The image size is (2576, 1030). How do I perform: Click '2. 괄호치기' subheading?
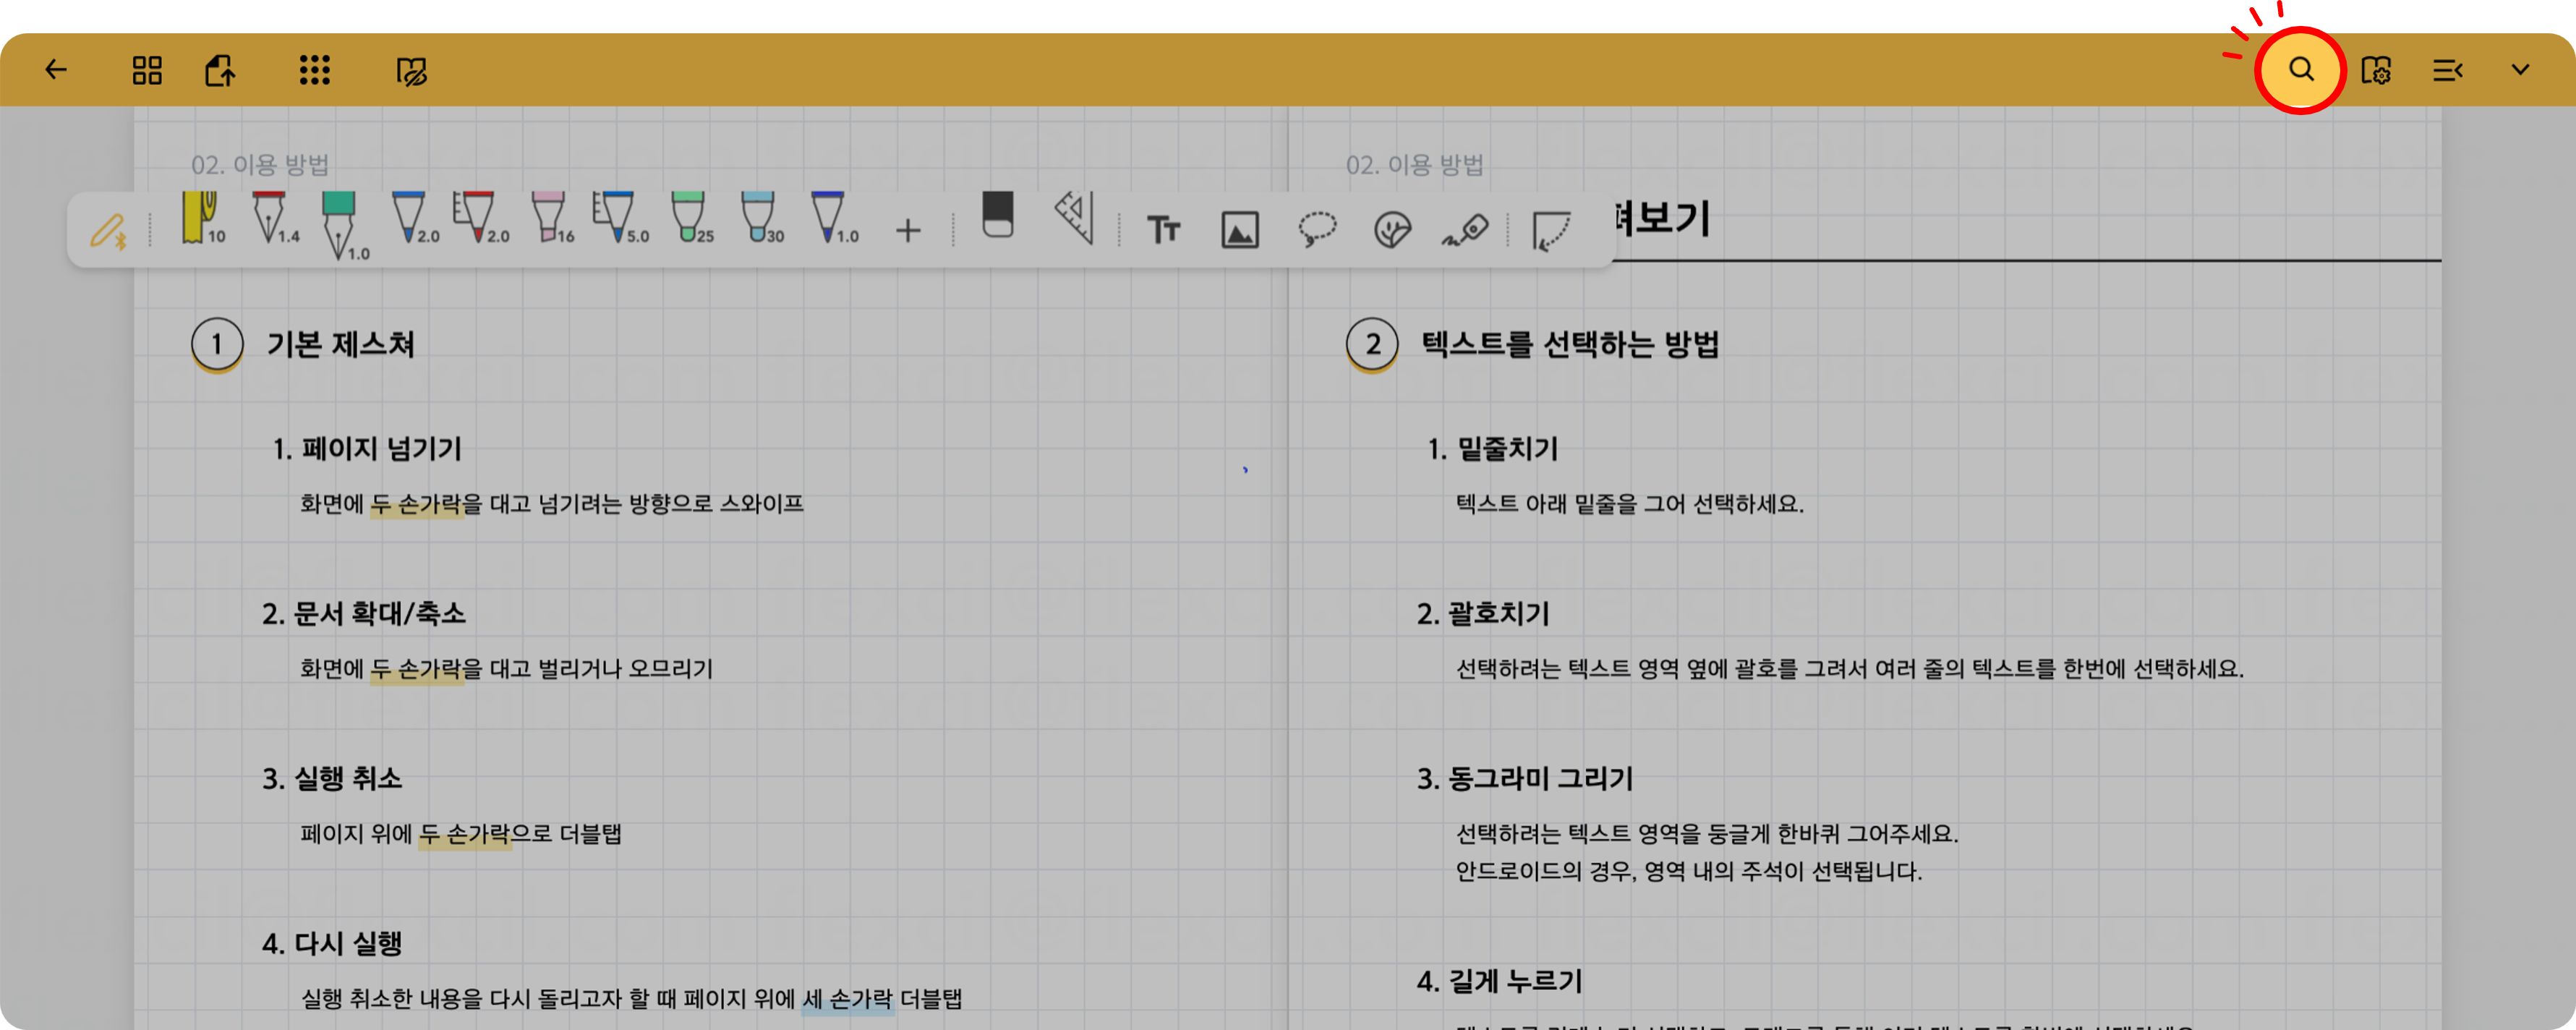click(x=1483, y=613)
